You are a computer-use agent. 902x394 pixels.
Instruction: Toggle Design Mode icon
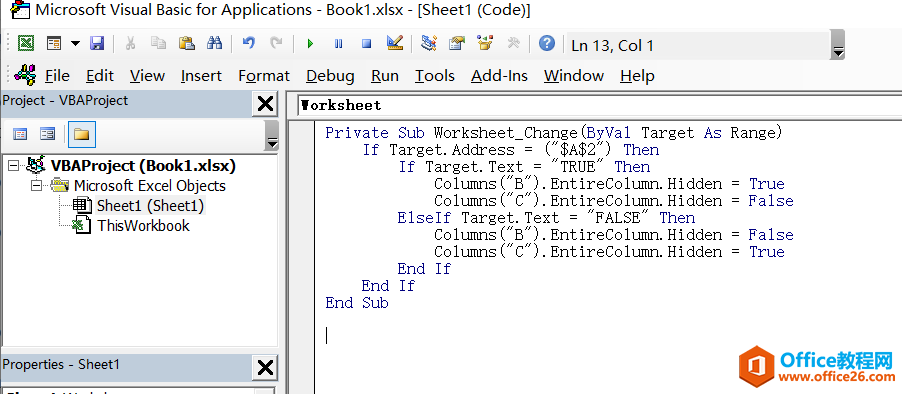click(395, 44)
